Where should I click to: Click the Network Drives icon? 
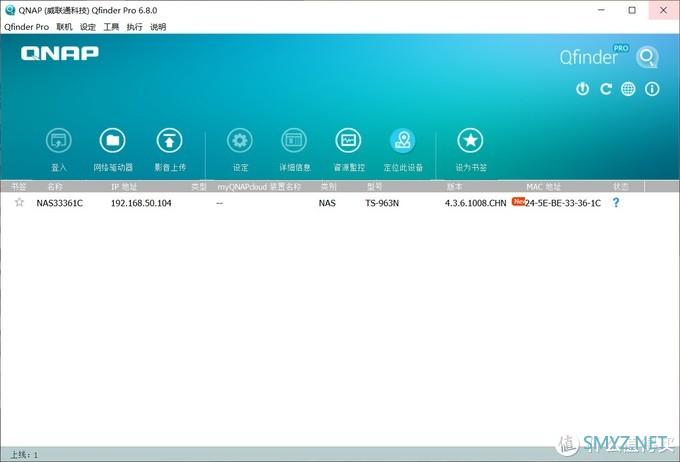point(112,141)
